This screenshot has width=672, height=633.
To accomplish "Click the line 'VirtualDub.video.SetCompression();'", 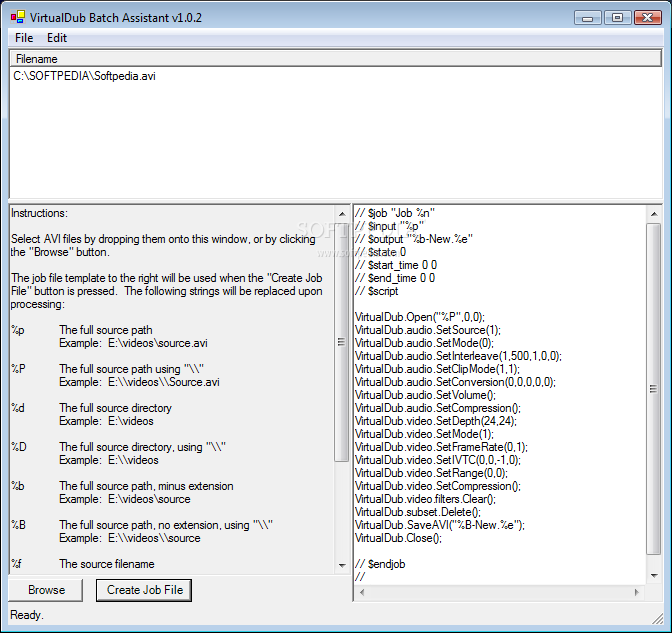I will (x=438, y=486).
